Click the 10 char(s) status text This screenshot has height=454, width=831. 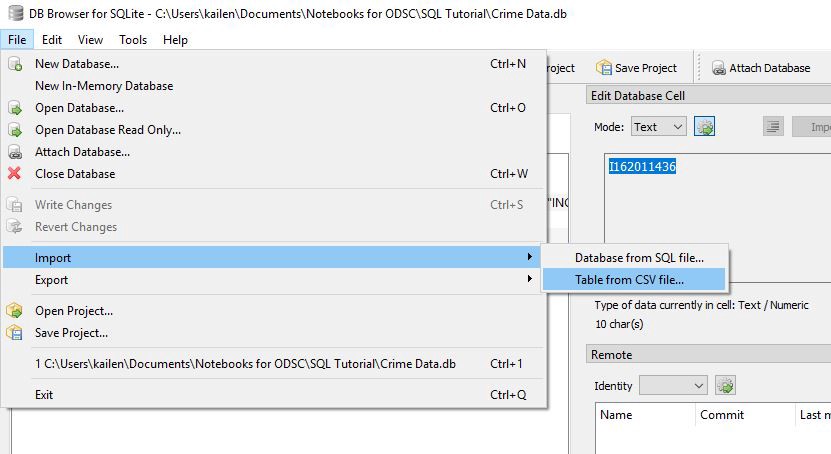(x=619, y=324)
